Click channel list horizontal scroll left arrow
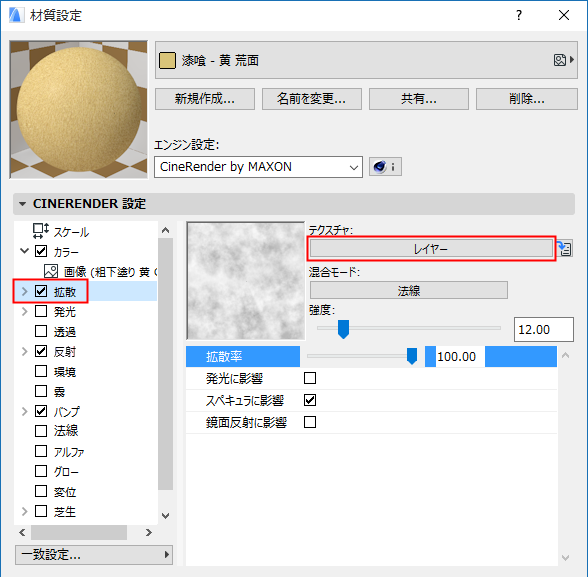Viewport: 588px width, 577px height. 22,532
